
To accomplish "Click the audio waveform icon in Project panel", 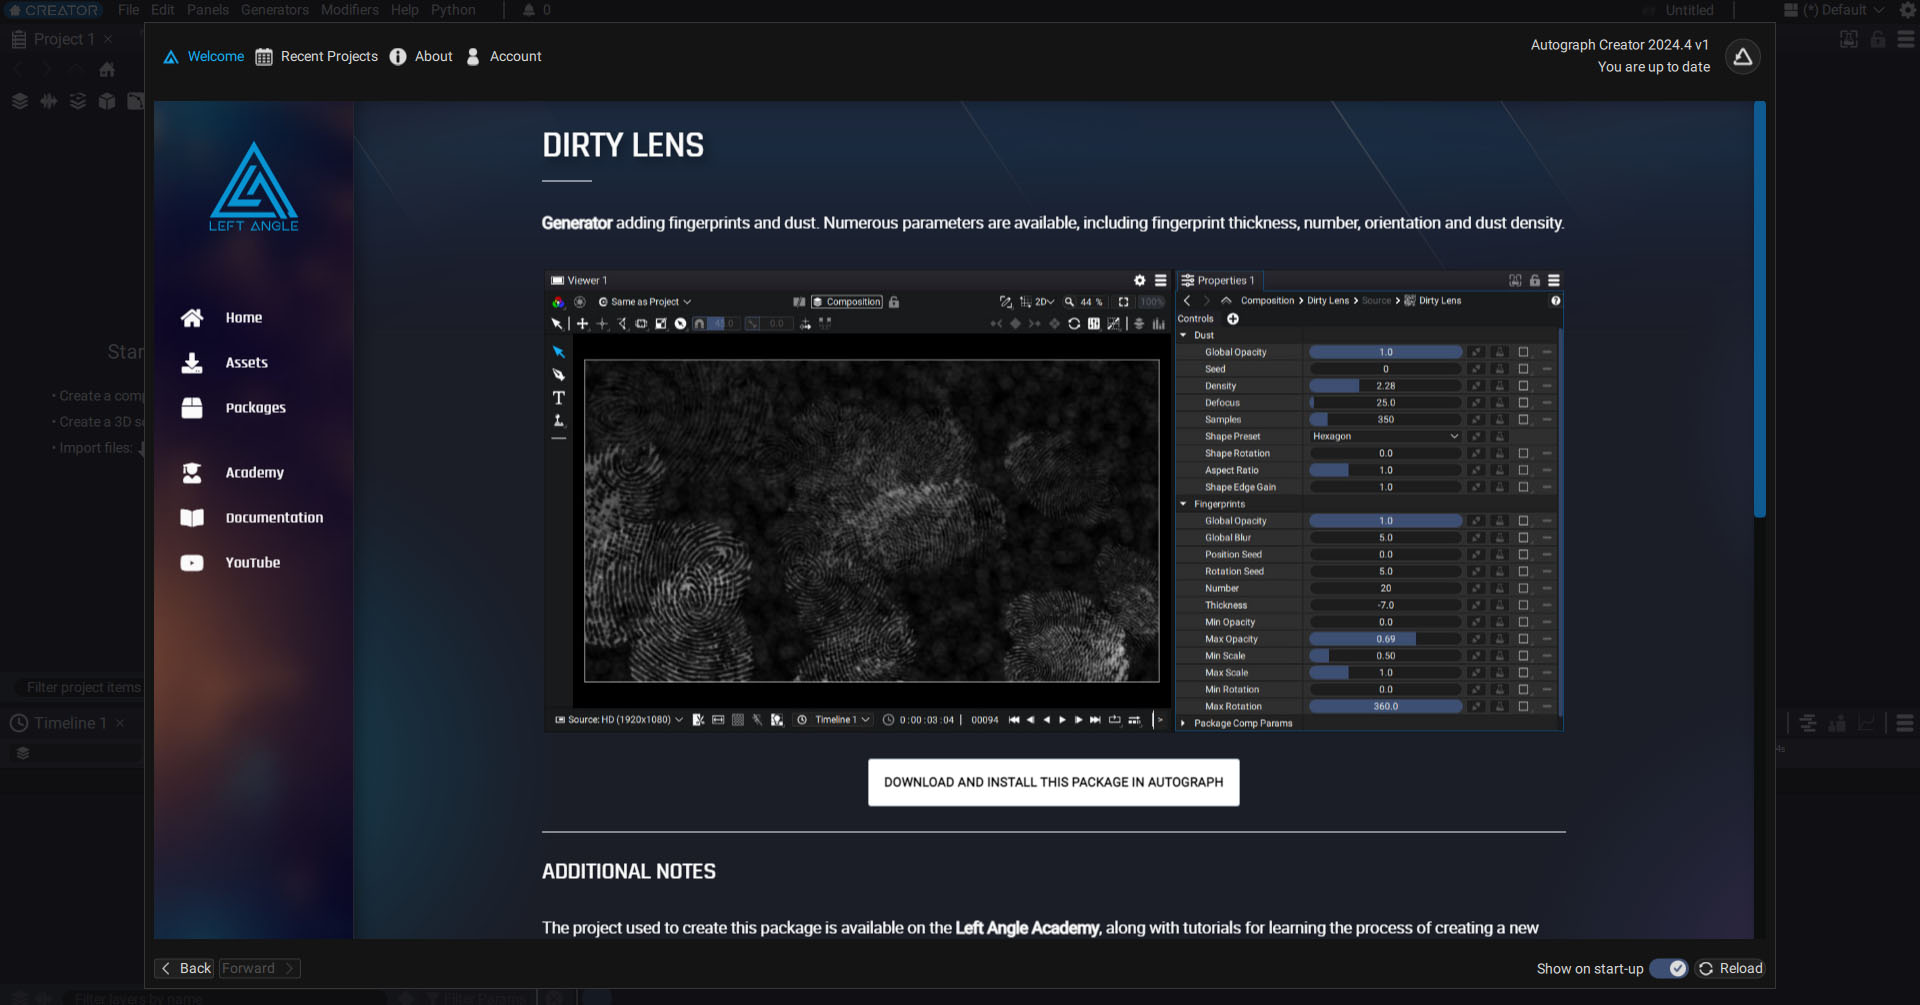I will click(x=48, y=101).
